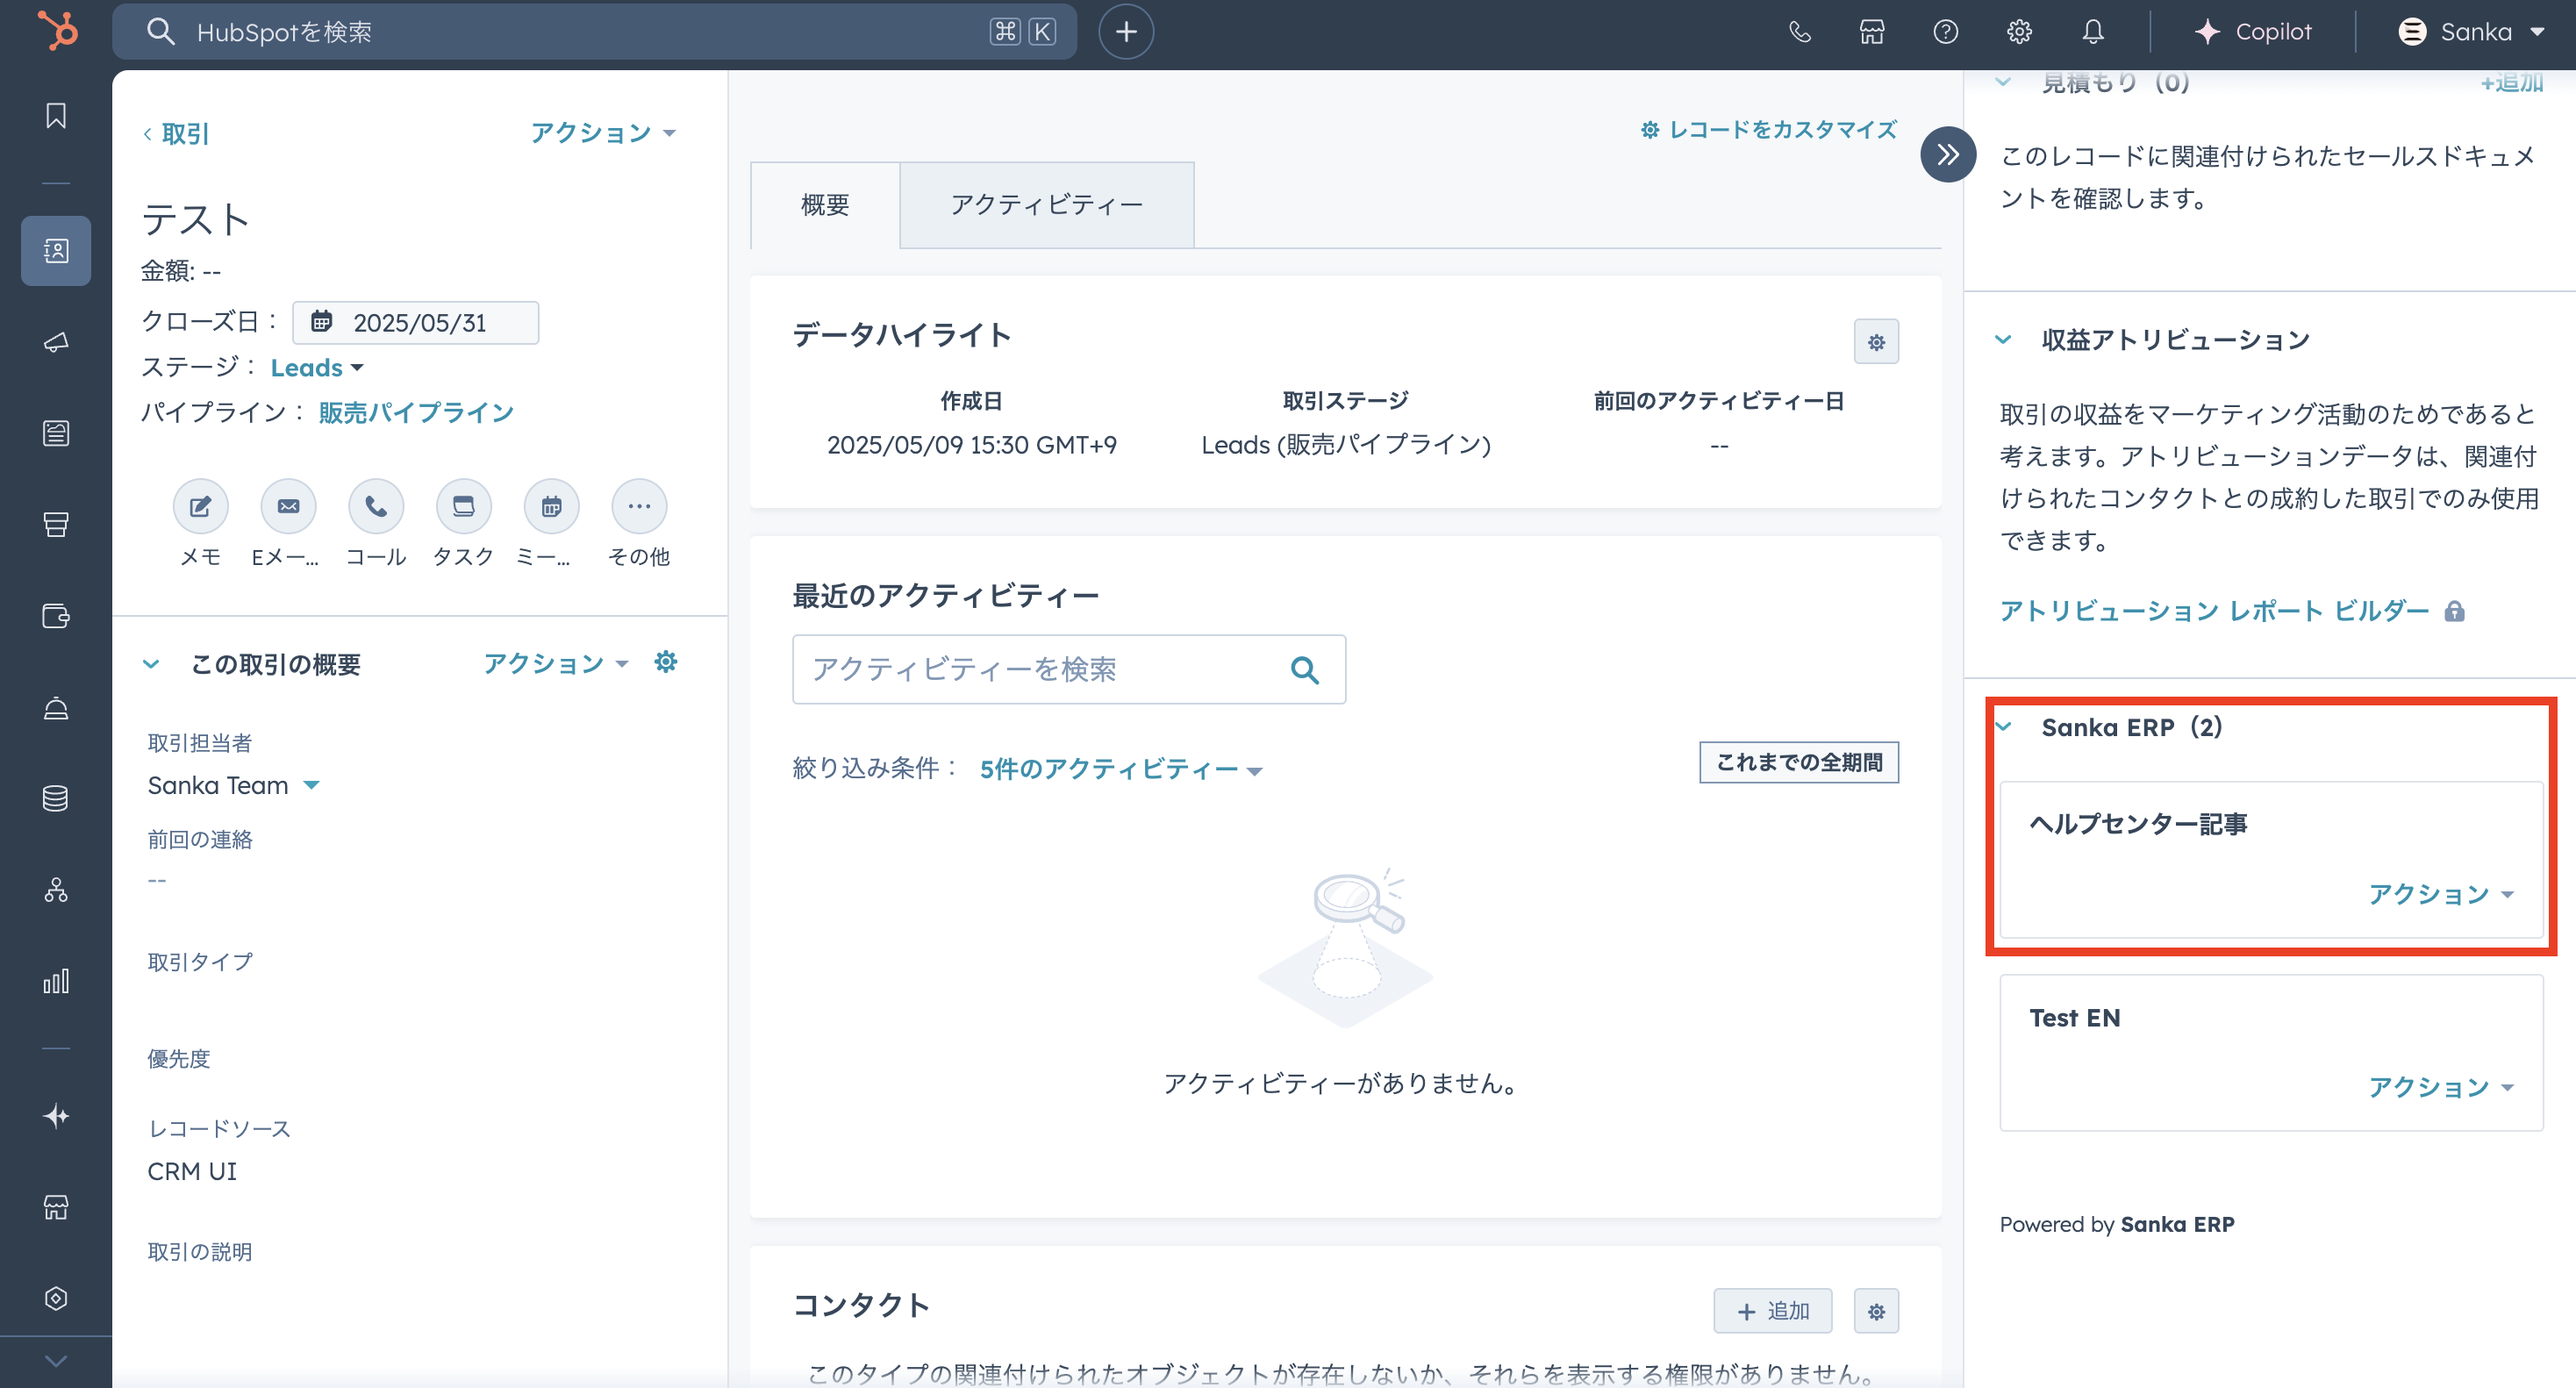Open the bookmarks icon in sidebar

[x=56, y=115]
